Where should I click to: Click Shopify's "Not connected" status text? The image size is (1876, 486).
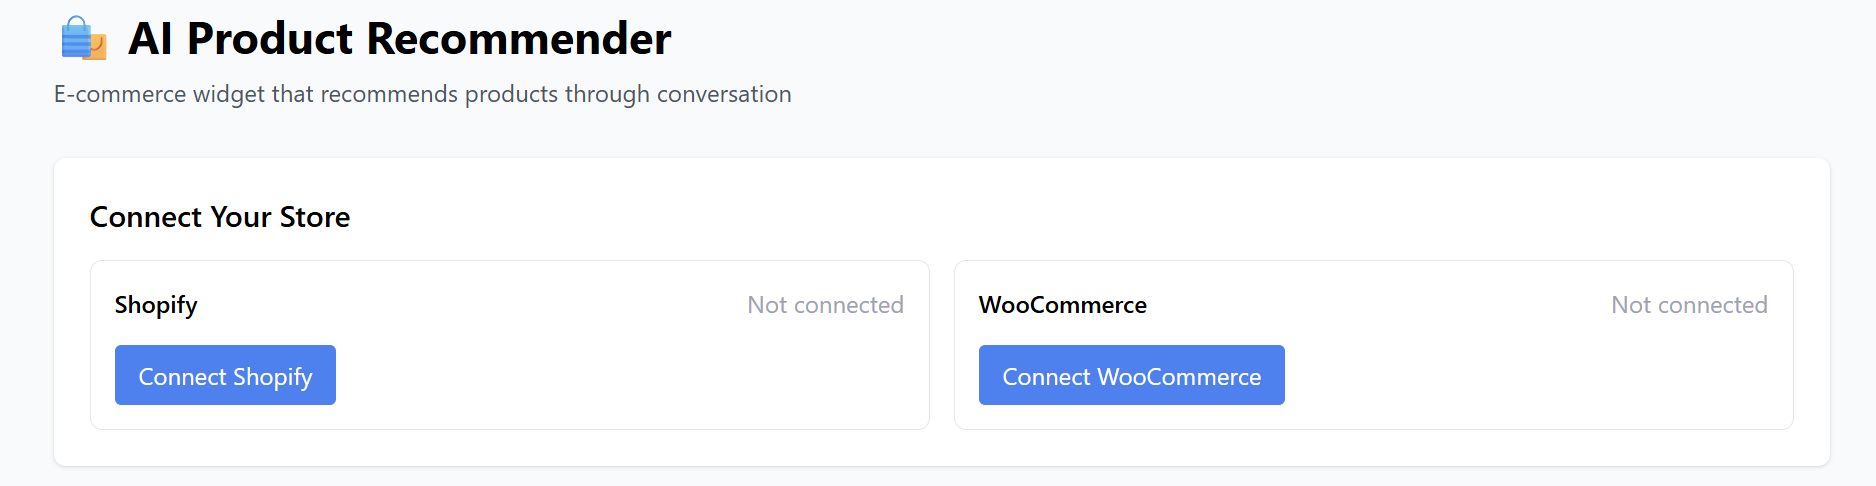tap(825, 305)
